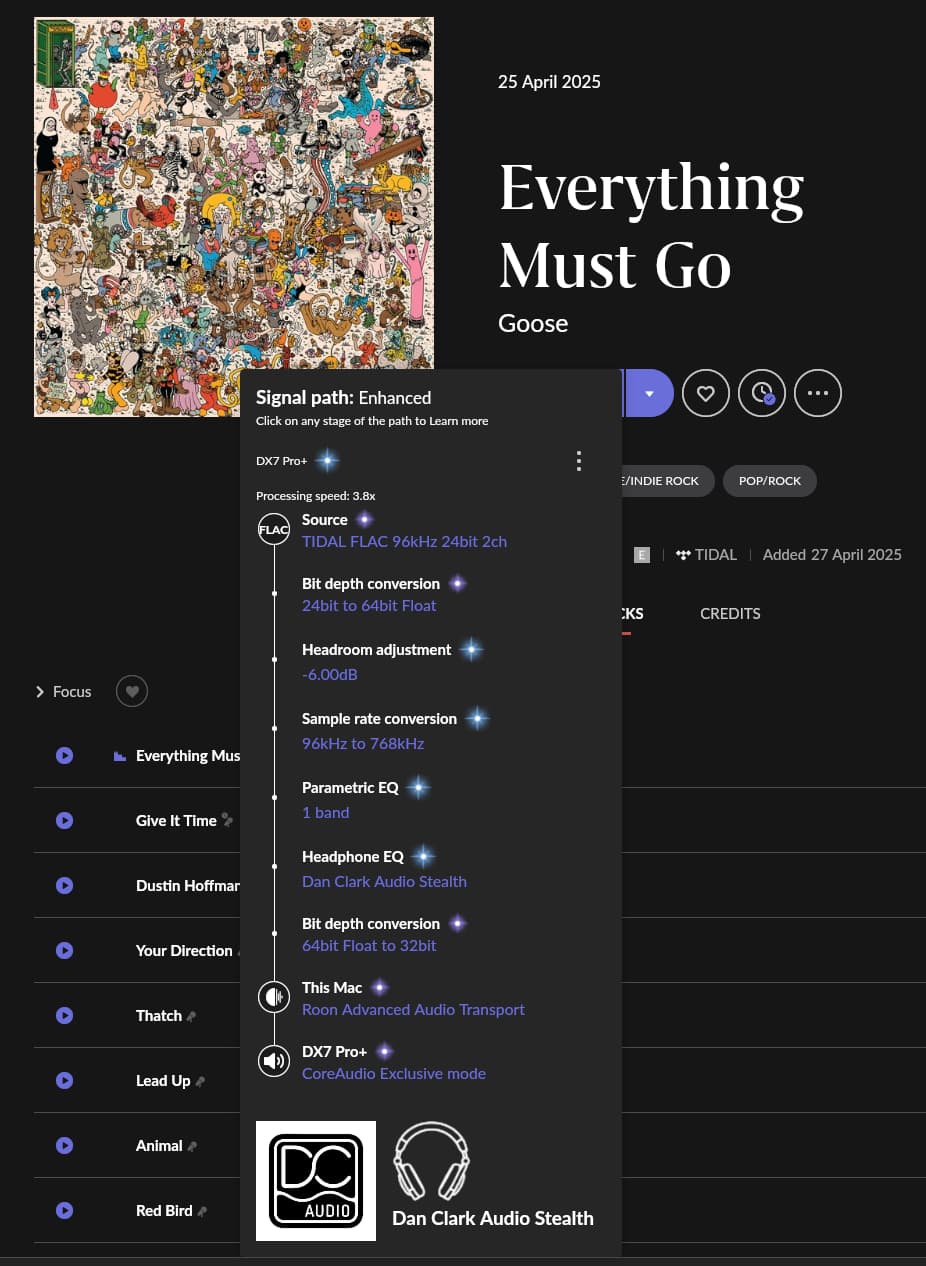Click the Signal path: Enhanced heading
The image size is (926, 1266).
click(x=343, y=398)
